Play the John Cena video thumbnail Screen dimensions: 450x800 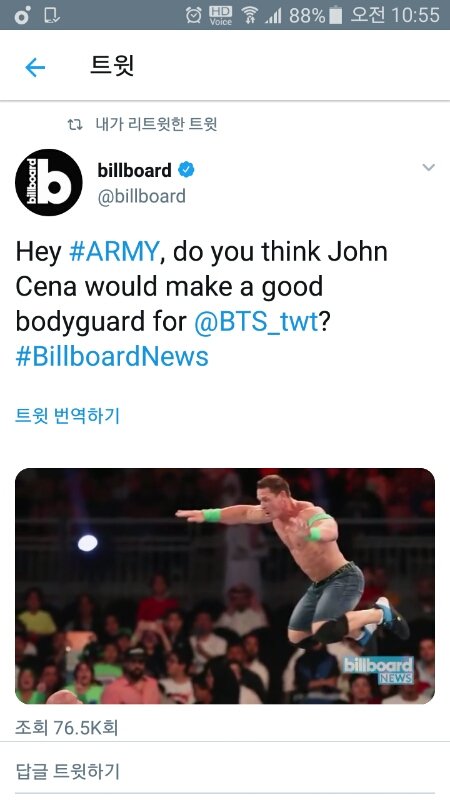click(x=225, y=586)
